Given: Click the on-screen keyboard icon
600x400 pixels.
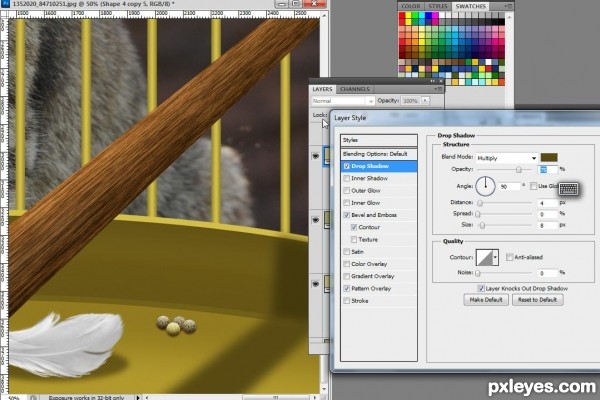Looking at the screenshot, I should click(568, 188).
